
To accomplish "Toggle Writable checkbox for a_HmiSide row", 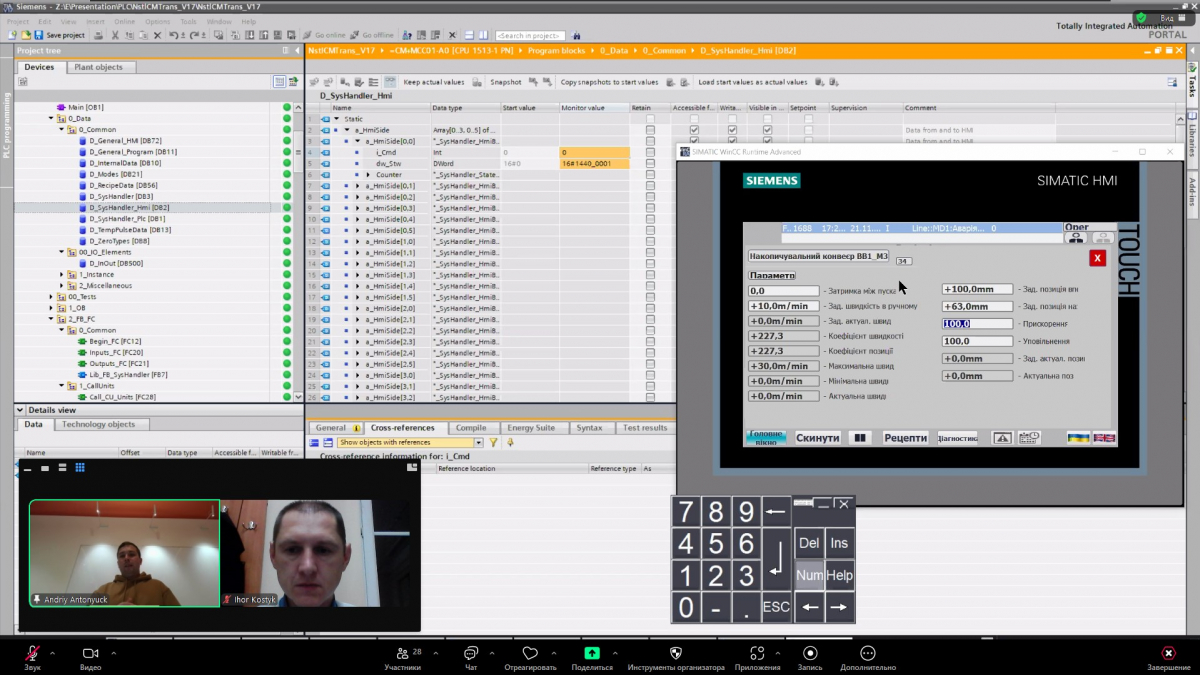I will click(732, 130).
